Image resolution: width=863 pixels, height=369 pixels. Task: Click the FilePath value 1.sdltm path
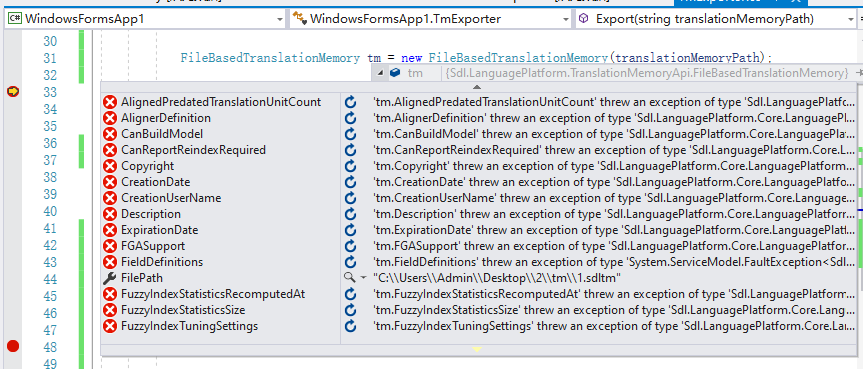[x=497, y=278]
